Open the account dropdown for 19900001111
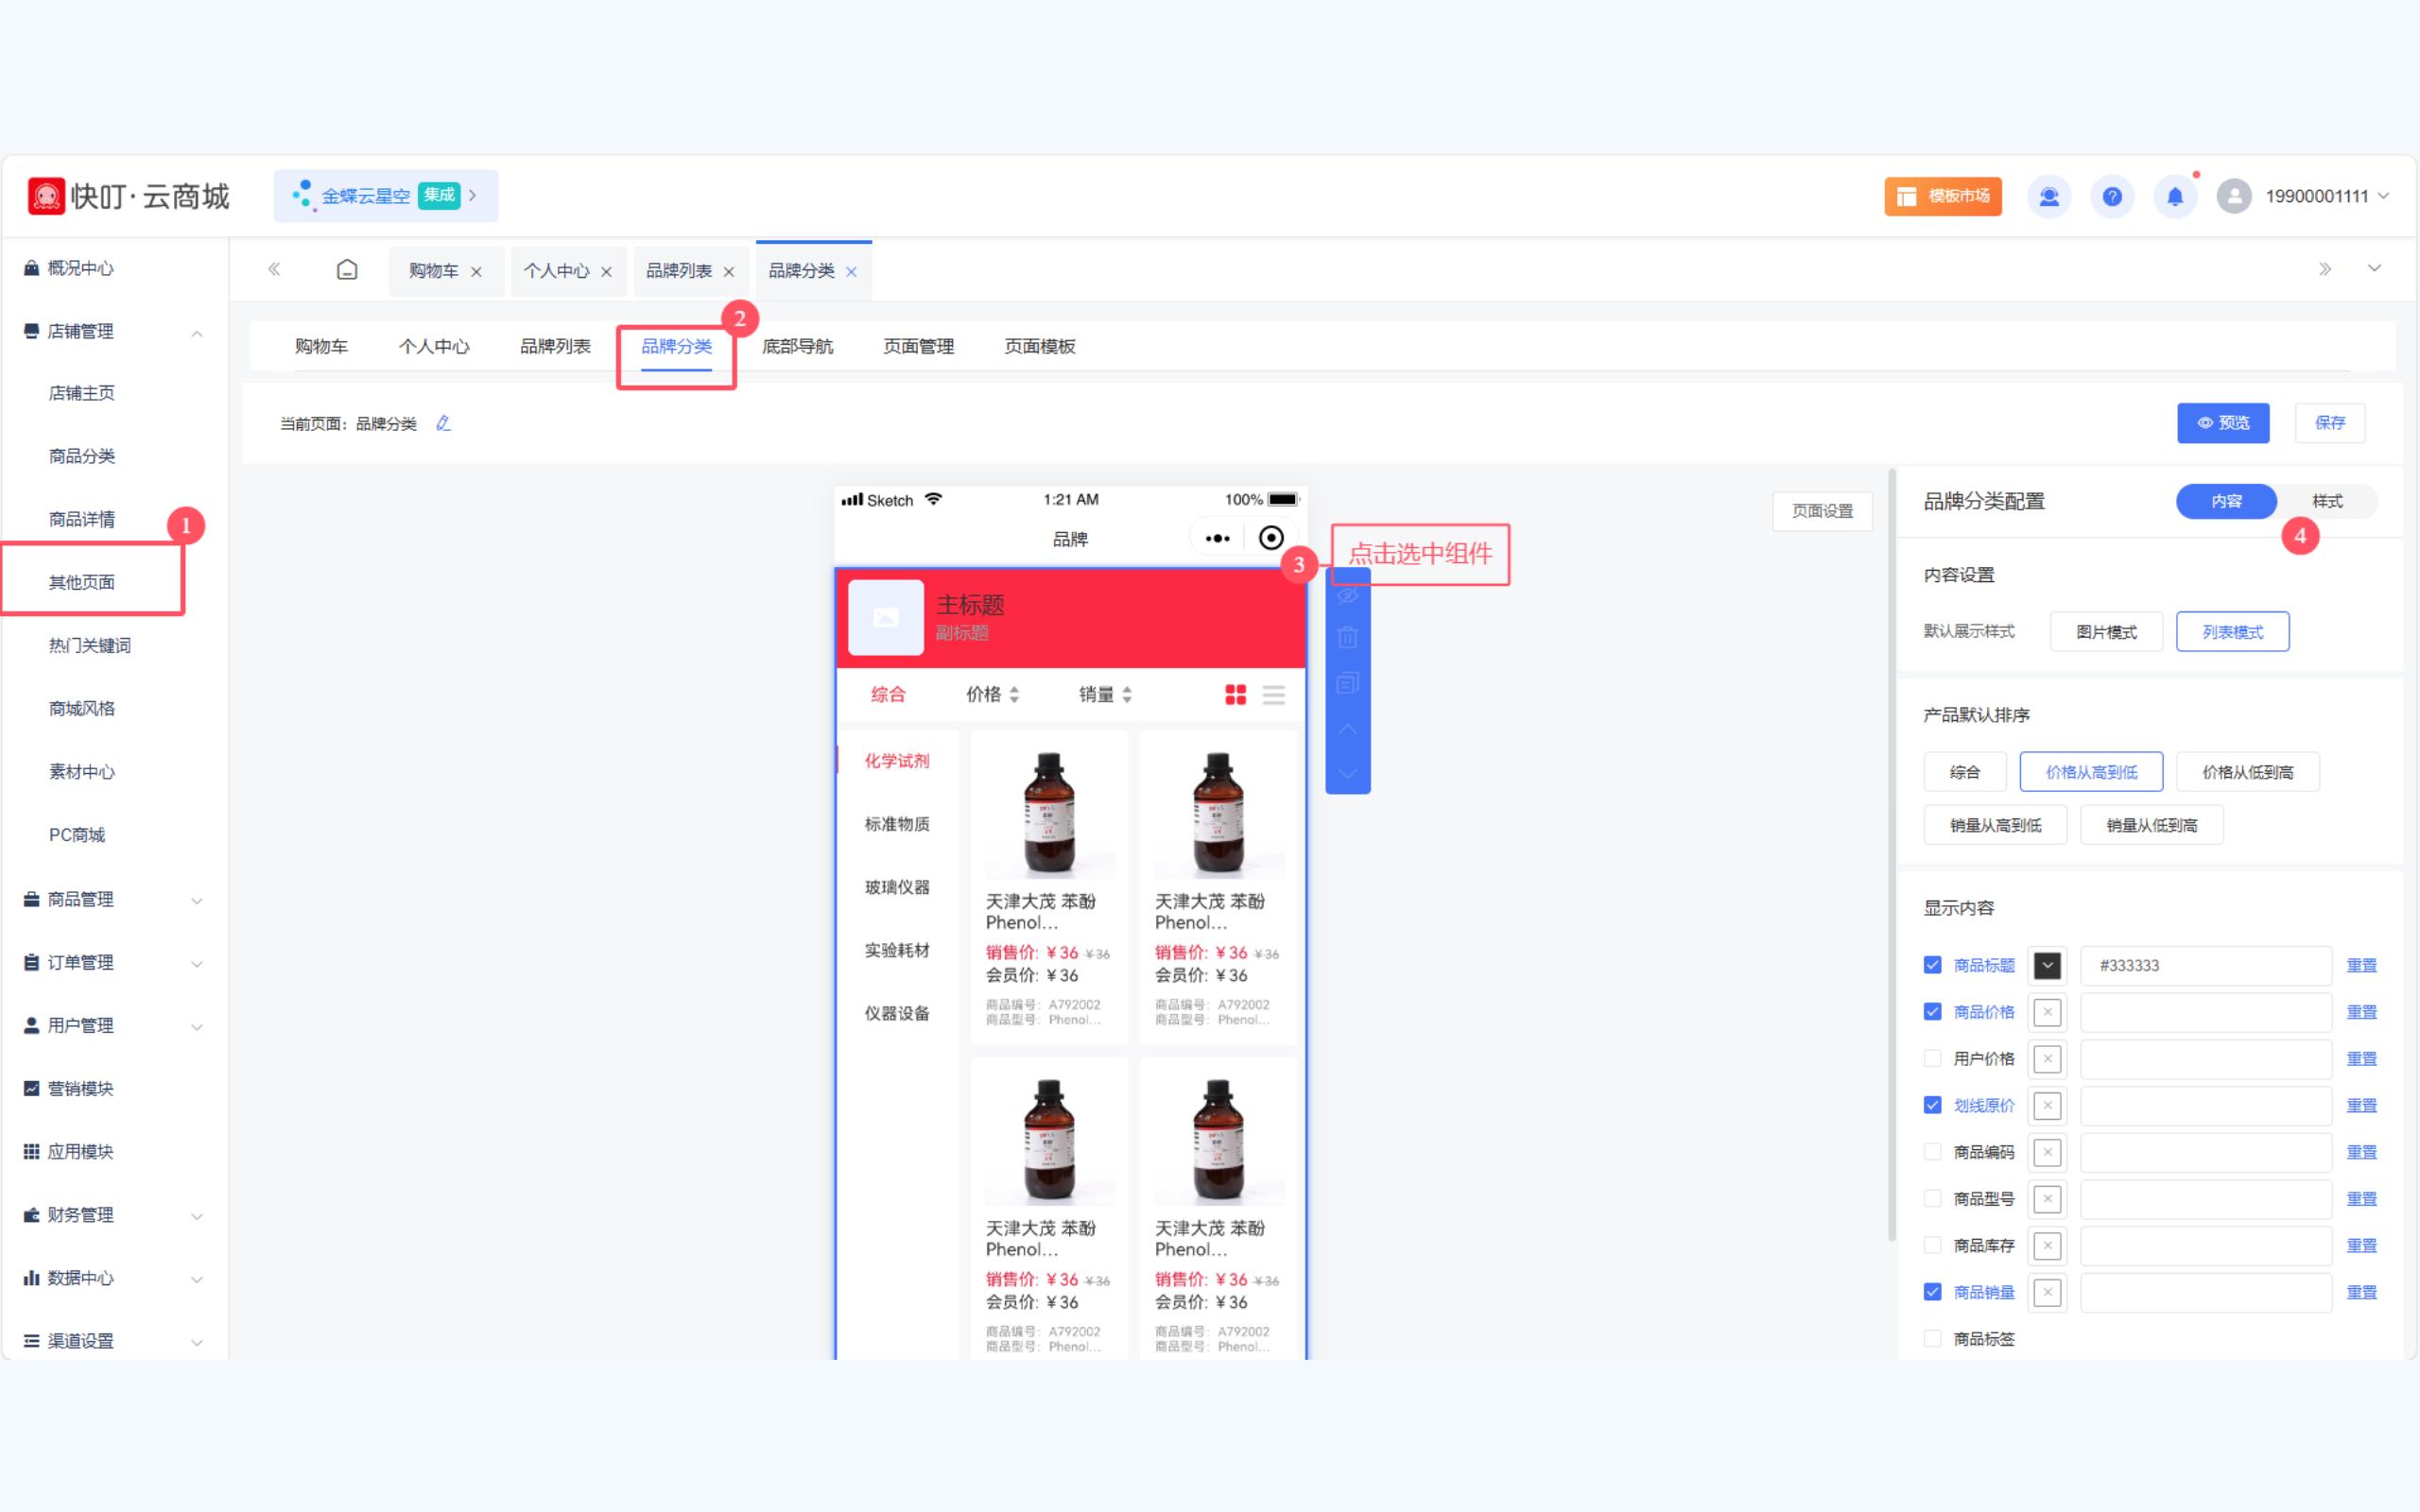This screenshot has height=1512, width=2420. (2384, 196)
